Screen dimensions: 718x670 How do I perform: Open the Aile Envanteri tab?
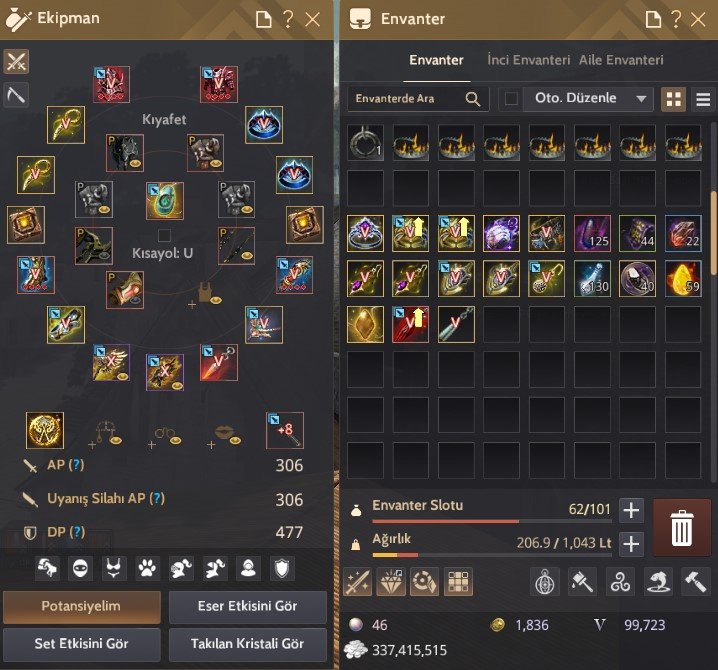click(x=621, y=60)
